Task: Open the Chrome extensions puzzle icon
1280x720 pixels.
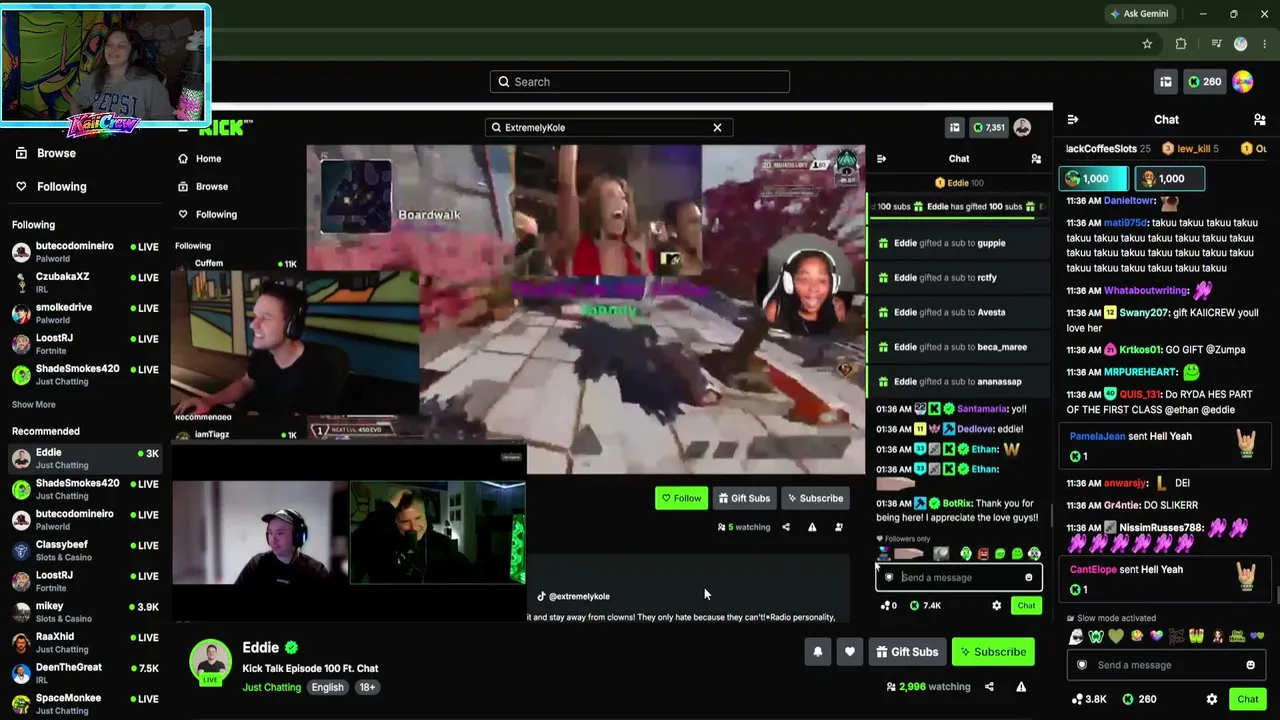Action: click(x=1181, y=44)
